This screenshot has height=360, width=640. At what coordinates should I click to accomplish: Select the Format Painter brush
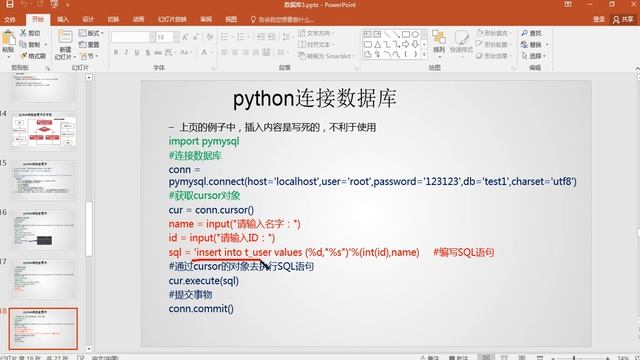point(23,56)
